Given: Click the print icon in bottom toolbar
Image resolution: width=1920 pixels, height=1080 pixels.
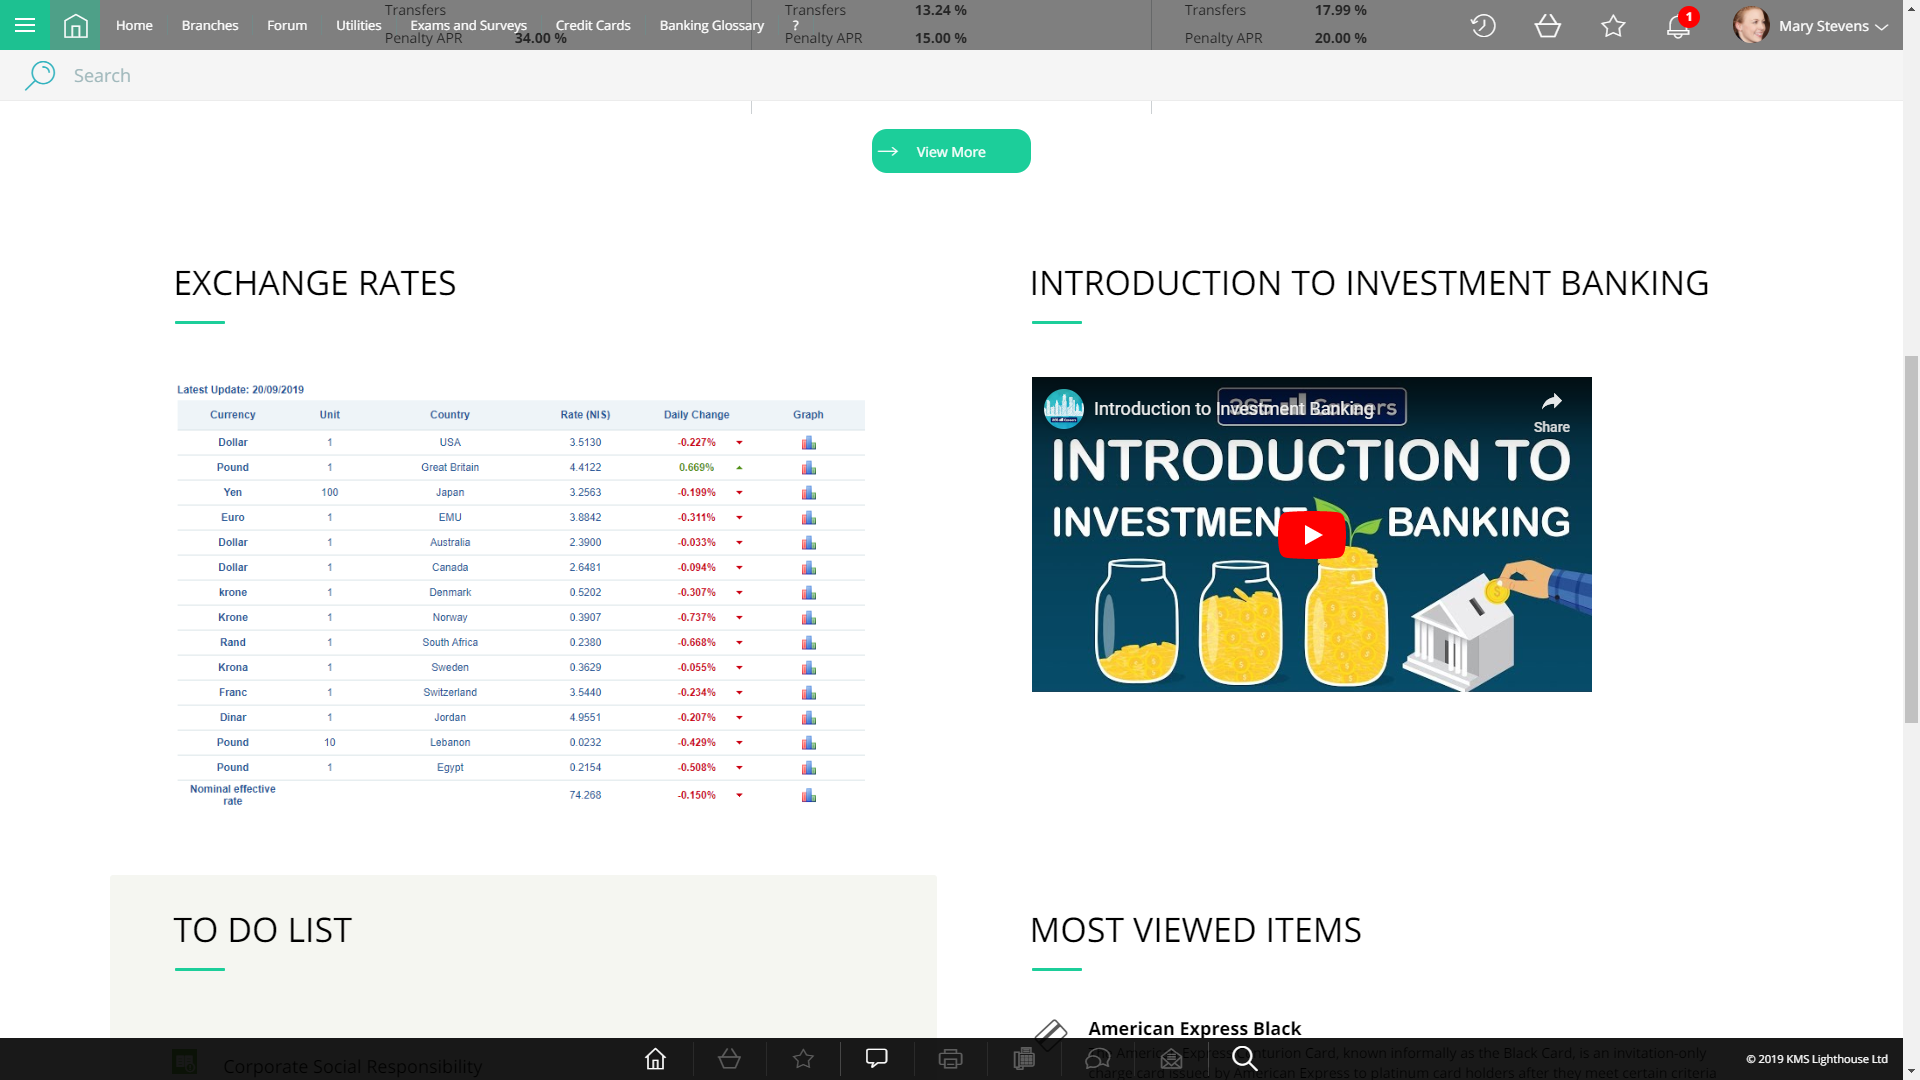Looking at the screenshot, I should [x=950, y=1059].
